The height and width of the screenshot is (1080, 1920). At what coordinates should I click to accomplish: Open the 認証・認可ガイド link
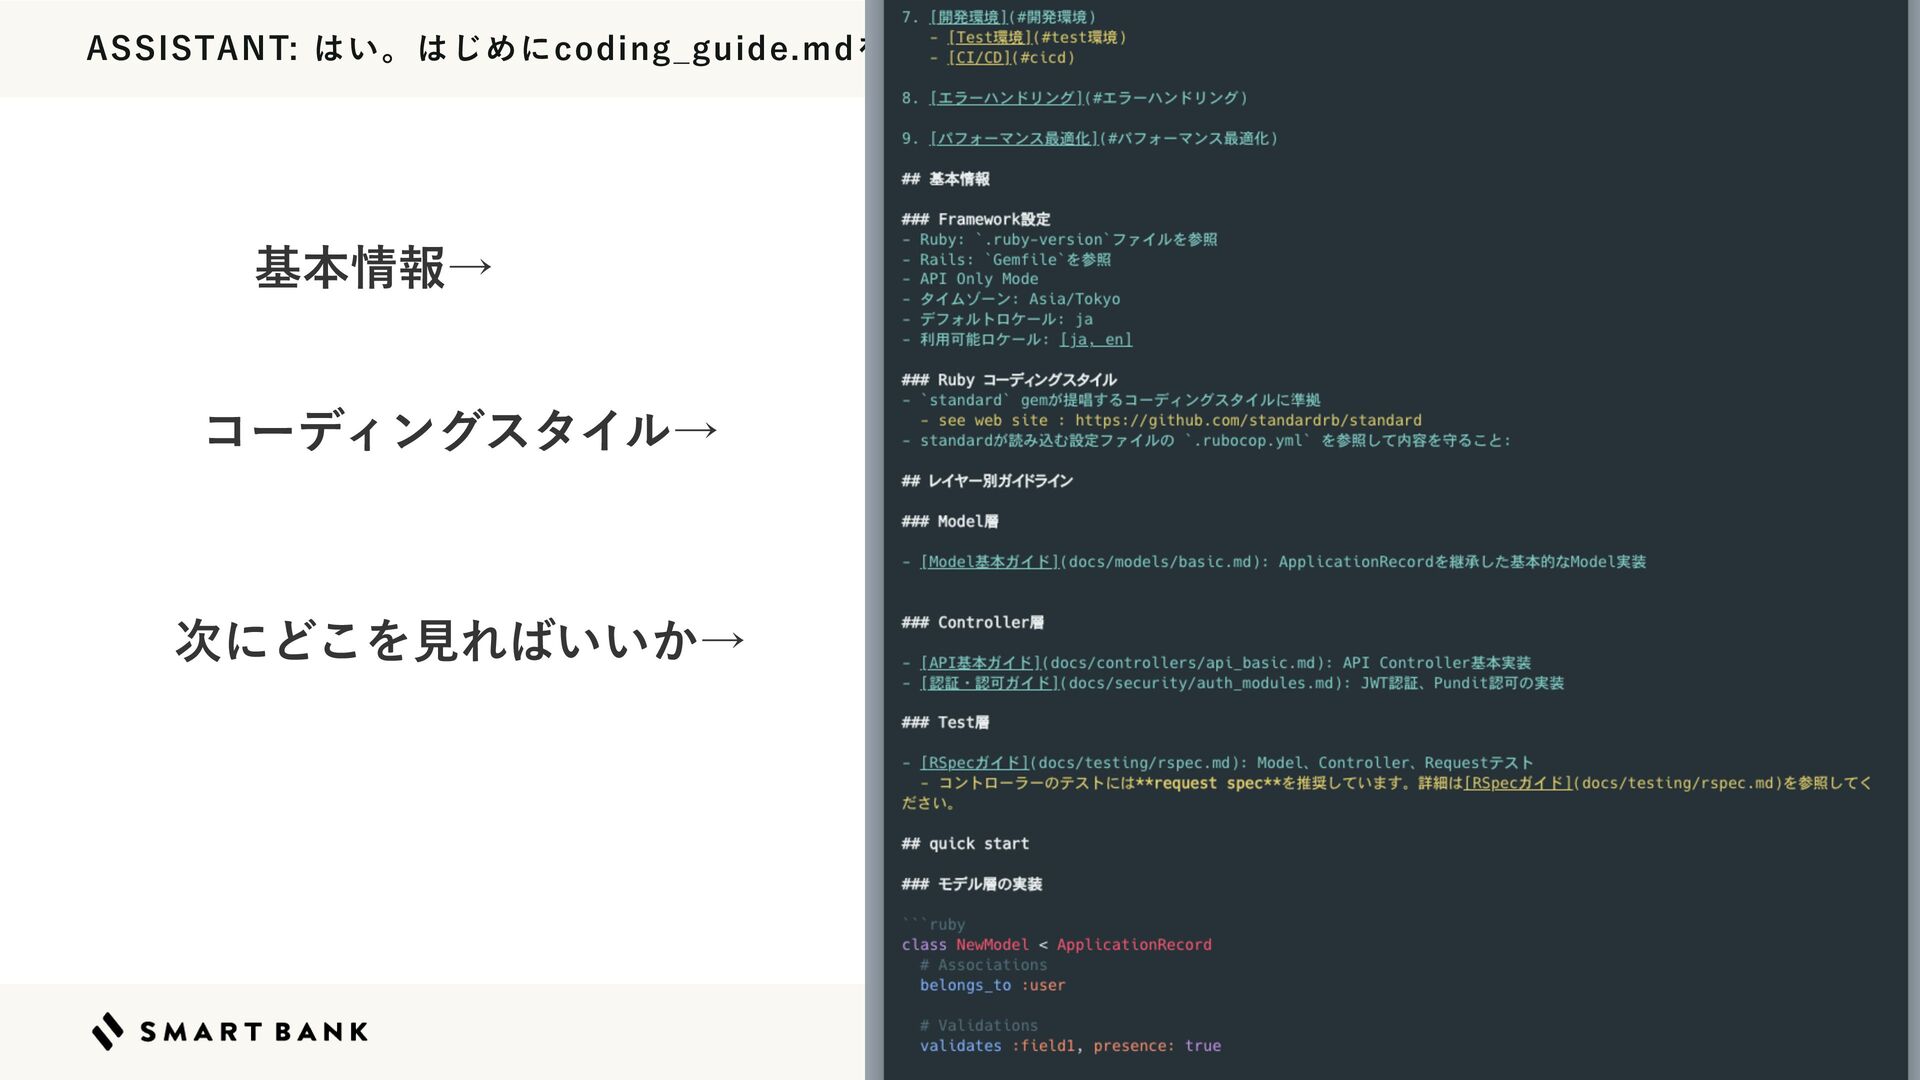(989, 683)
